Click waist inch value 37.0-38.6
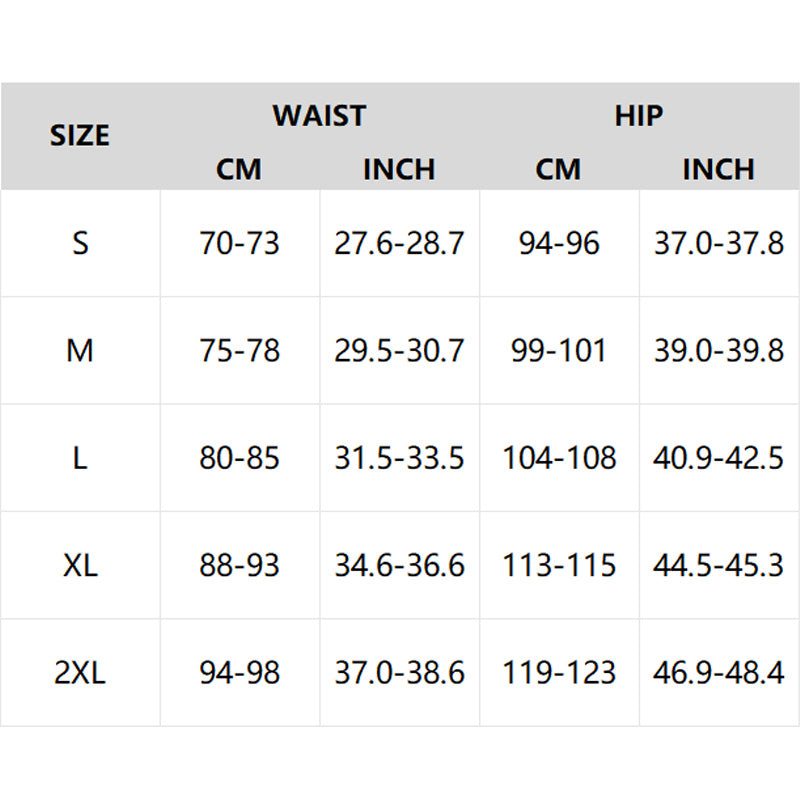Image resolution: width=800 pixels, height=800 pixels. pos(399,672)
